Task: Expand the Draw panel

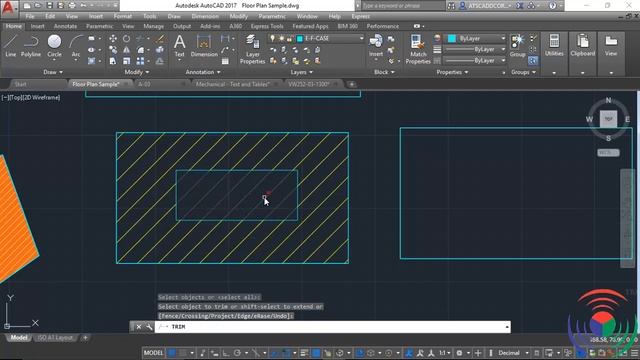Action: 53,72
